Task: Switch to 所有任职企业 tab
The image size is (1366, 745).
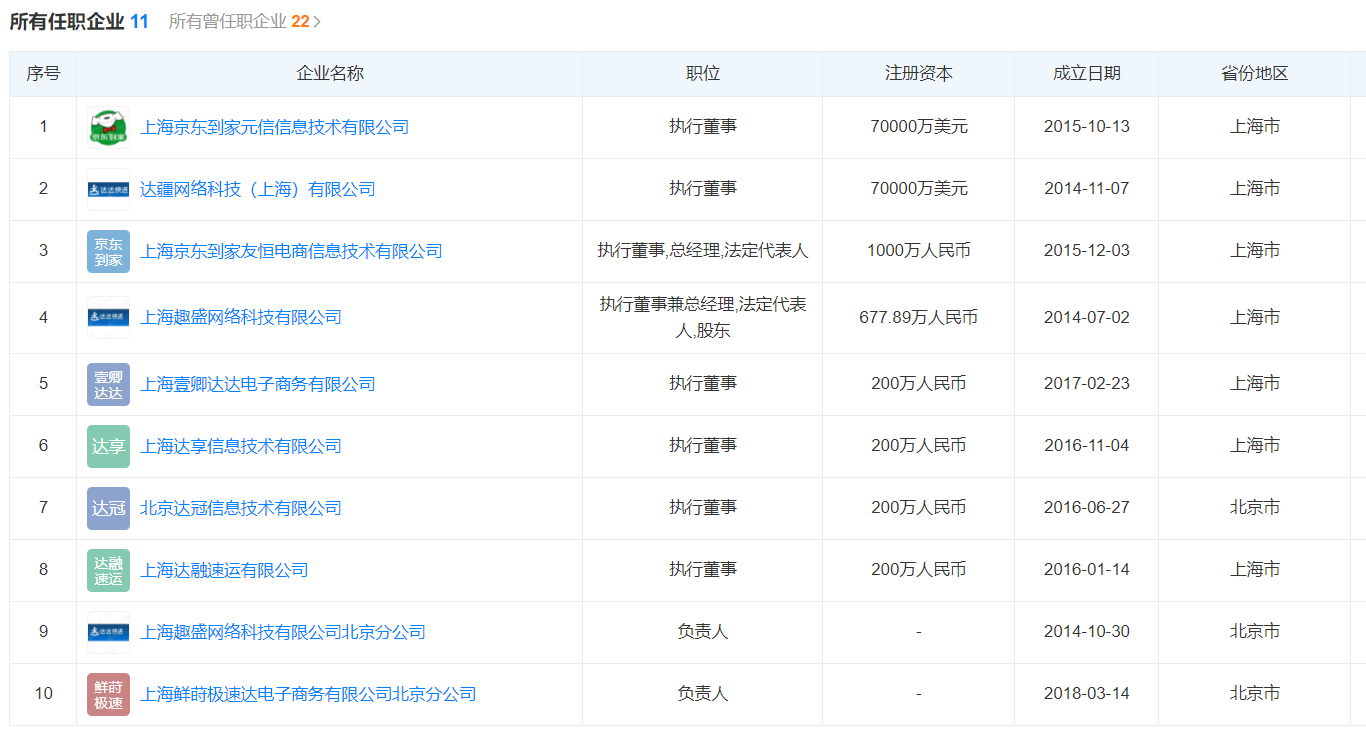Action: click(x=79, y=21)
